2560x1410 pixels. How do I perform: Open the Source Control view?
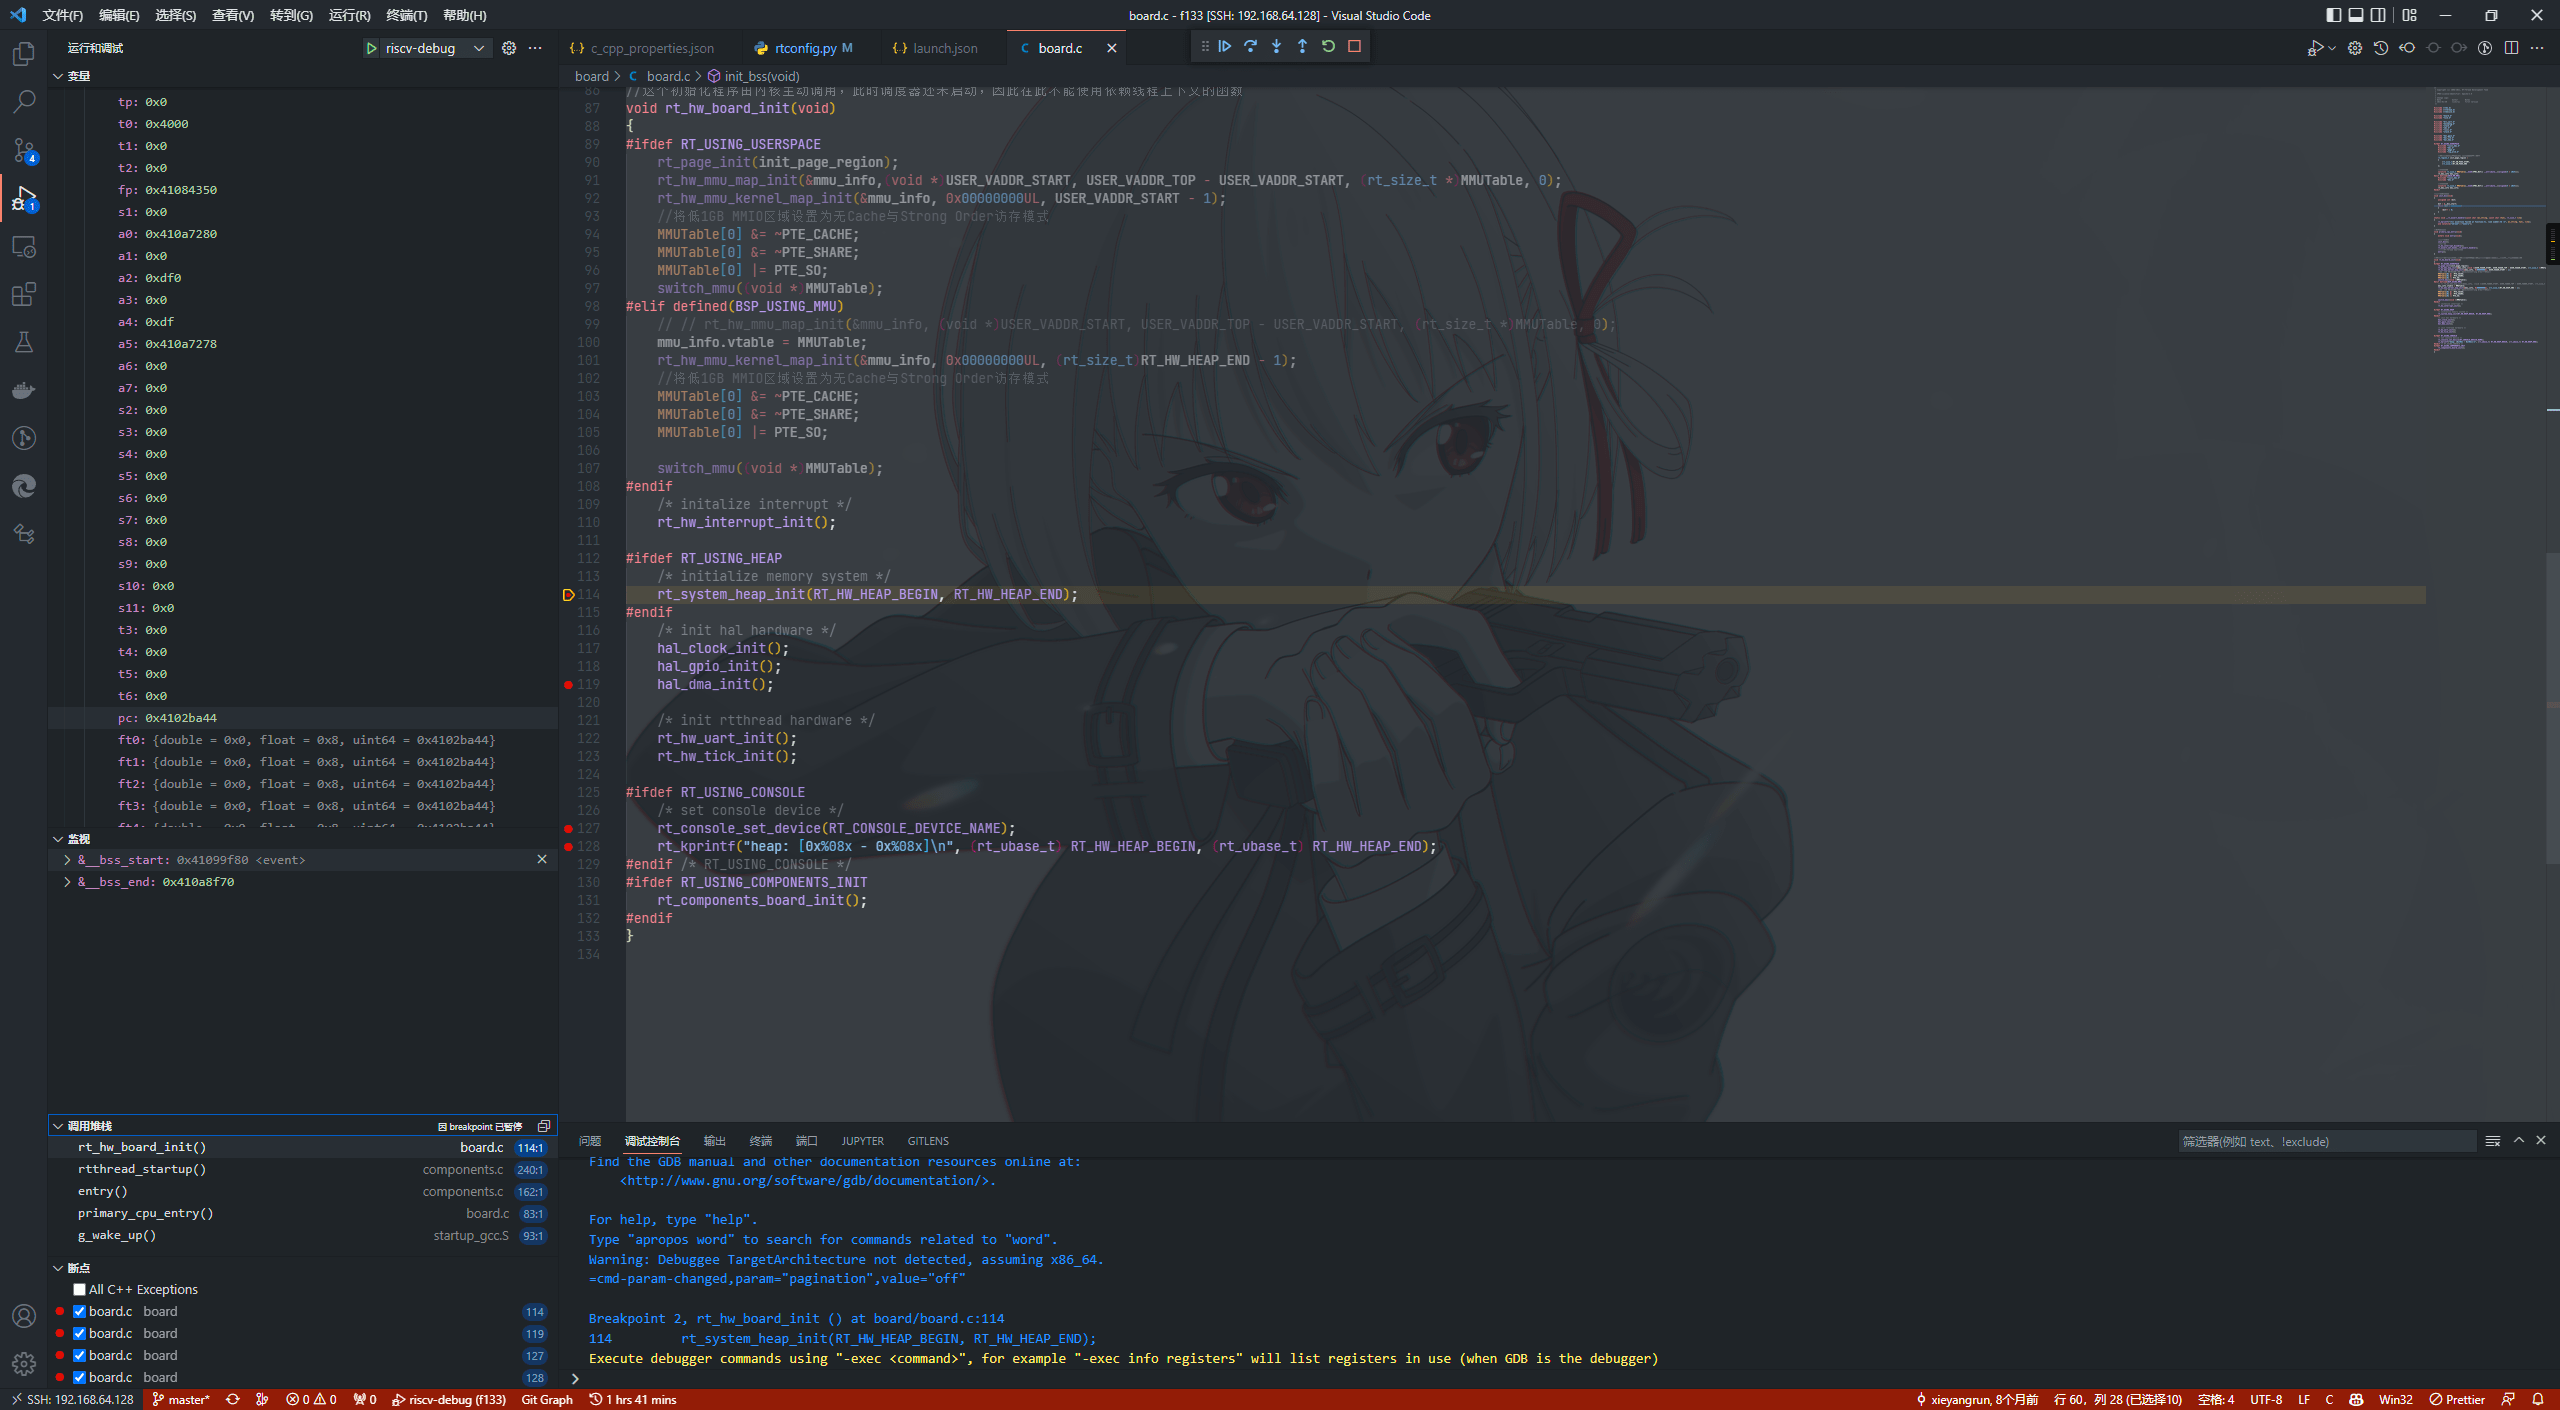(x=24, y=150)
